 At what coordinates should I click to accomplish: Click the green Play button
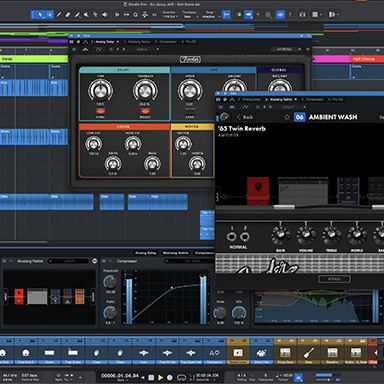(161, 377)
